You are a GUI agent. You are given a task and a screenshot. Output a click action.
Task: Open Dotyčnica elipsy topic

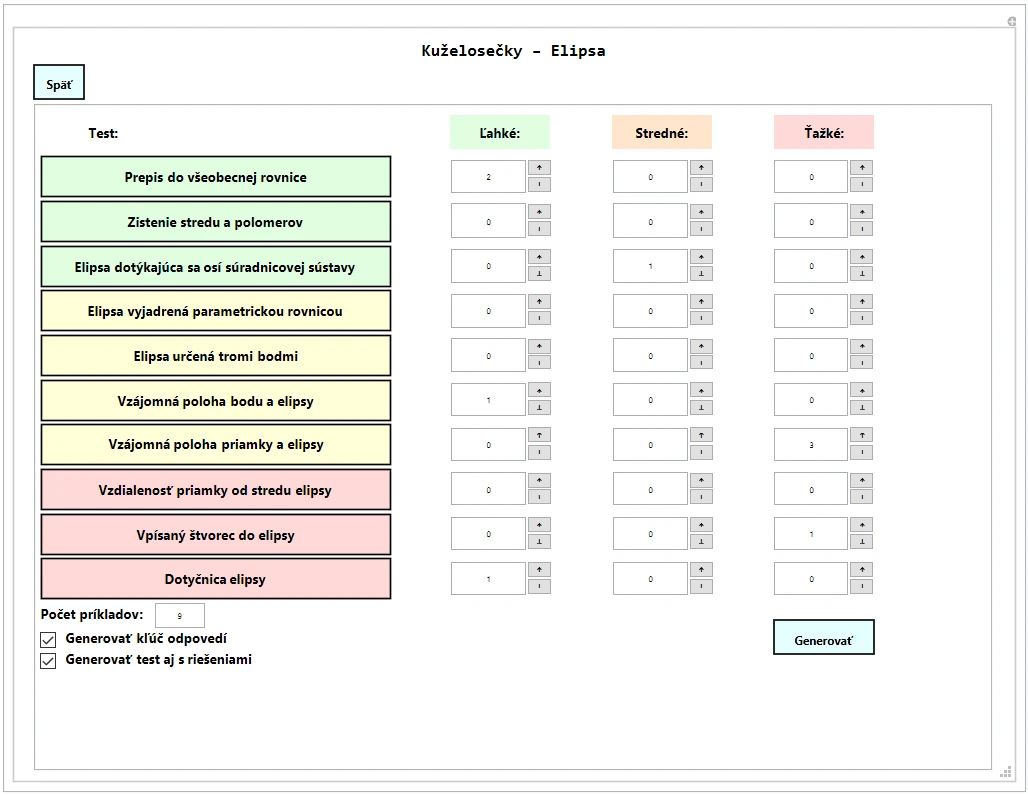pyautogui.click(x=216, y=579)
